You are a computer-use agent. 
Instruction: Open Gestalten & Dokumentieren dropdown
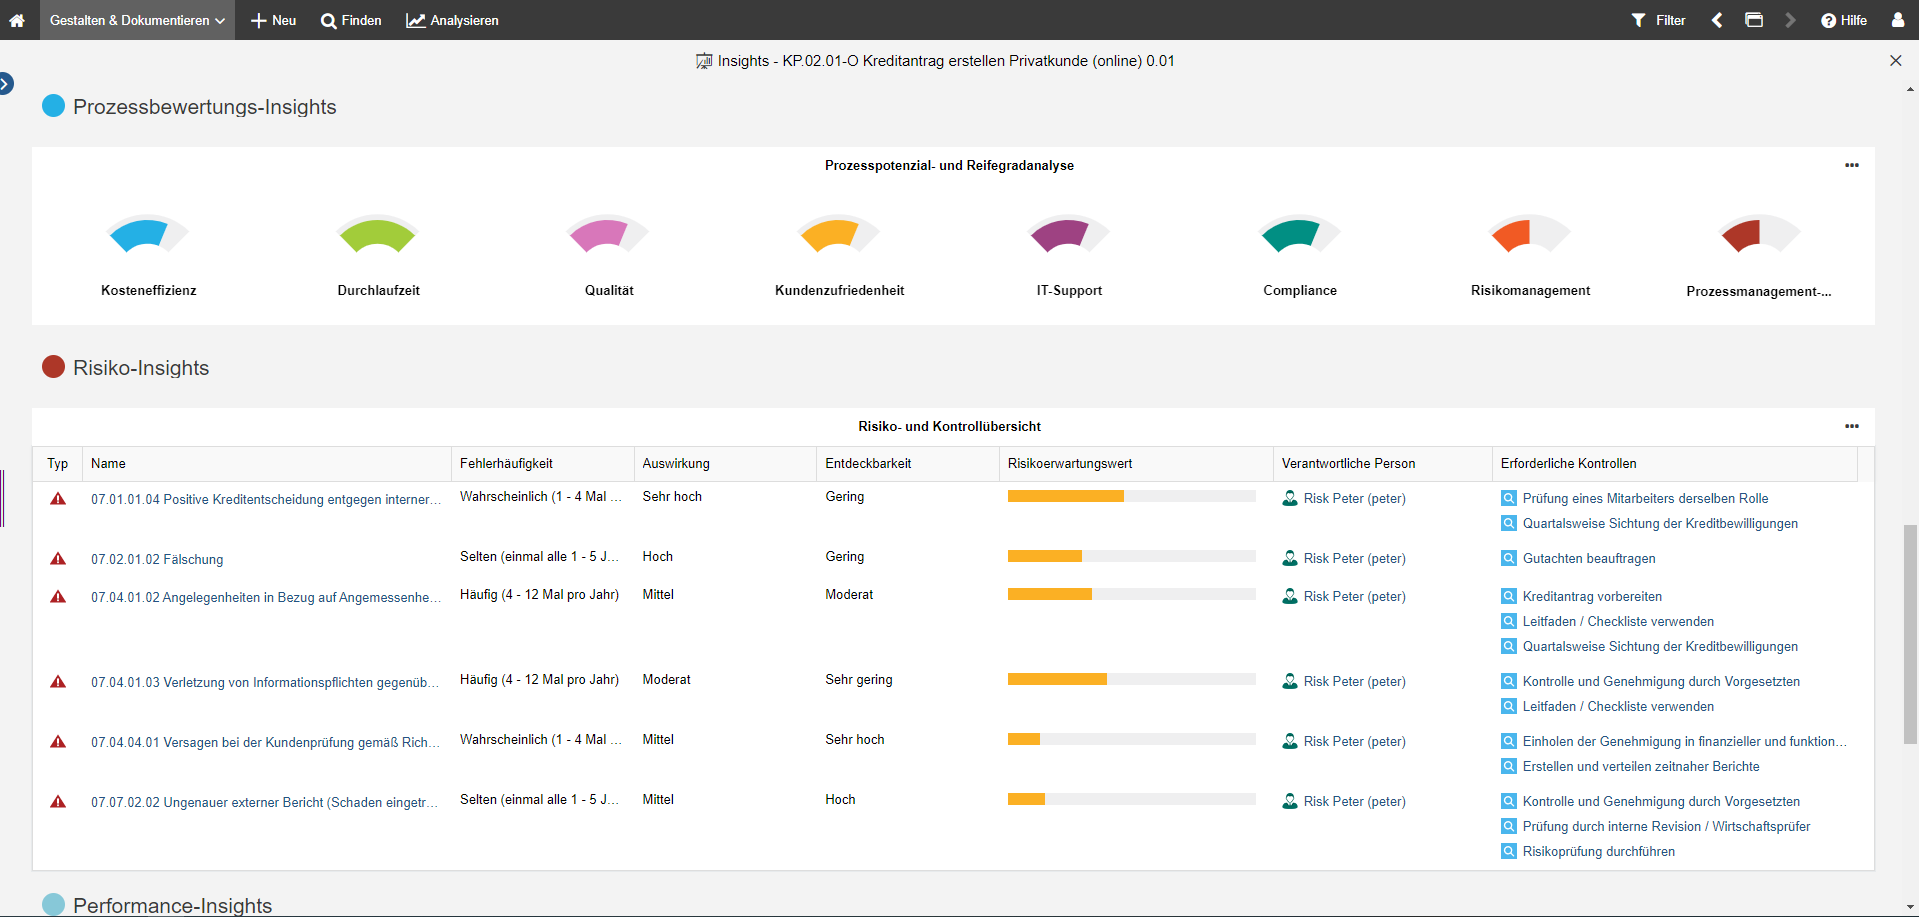(x=137, y=20)
